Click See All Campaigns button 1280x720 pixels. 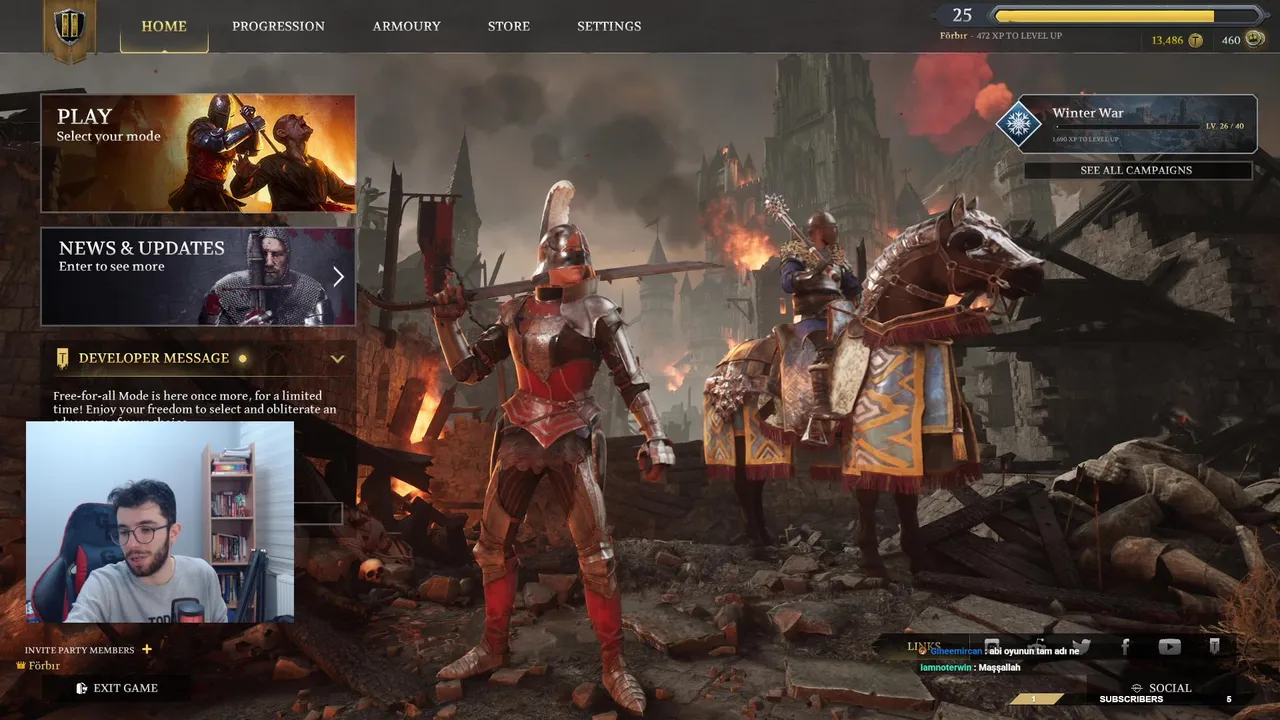1137,170
